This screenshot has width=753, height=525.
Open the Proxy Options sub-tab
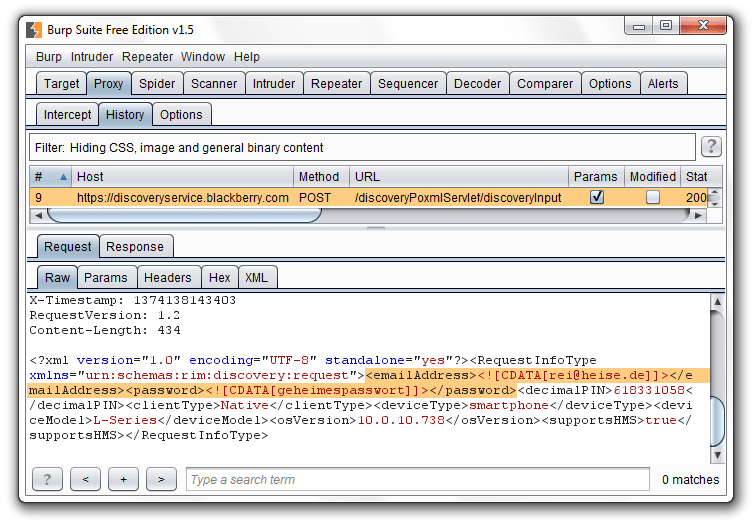coord(181,115)
